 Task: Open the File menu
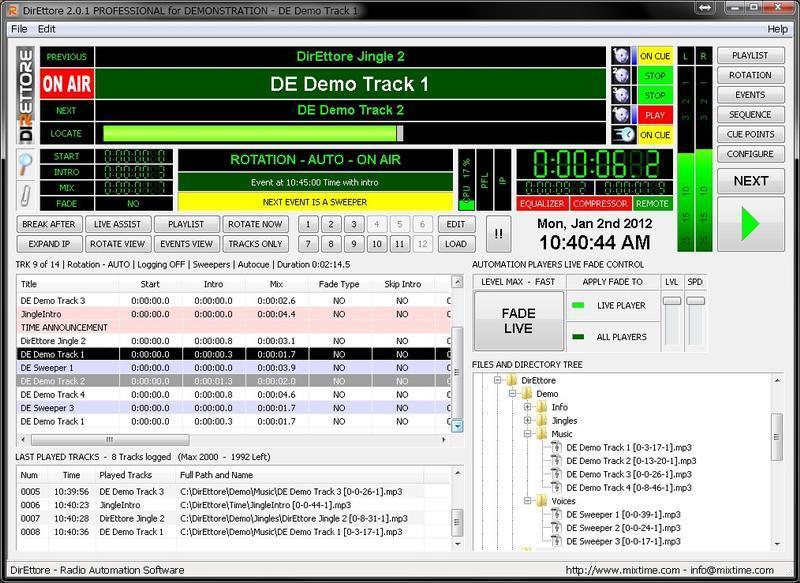[x=19, y=29]
